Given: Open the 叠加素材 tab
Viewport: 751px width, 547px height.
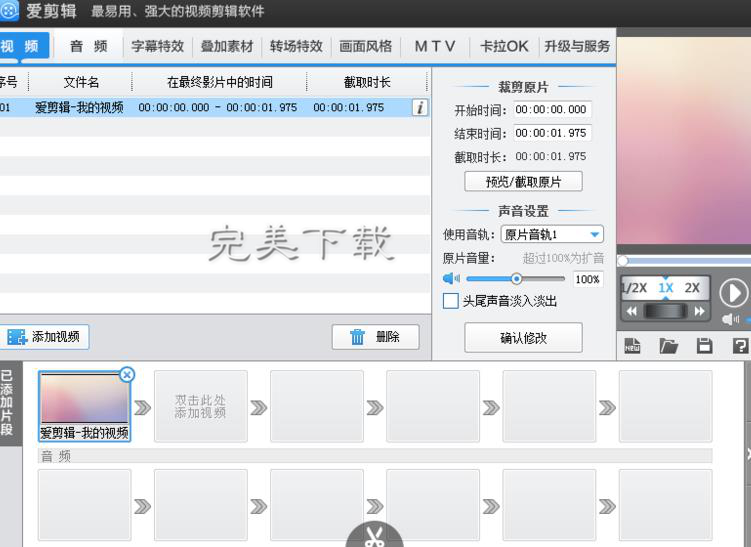Looking at the screenshot, I should tap(227, 46).
